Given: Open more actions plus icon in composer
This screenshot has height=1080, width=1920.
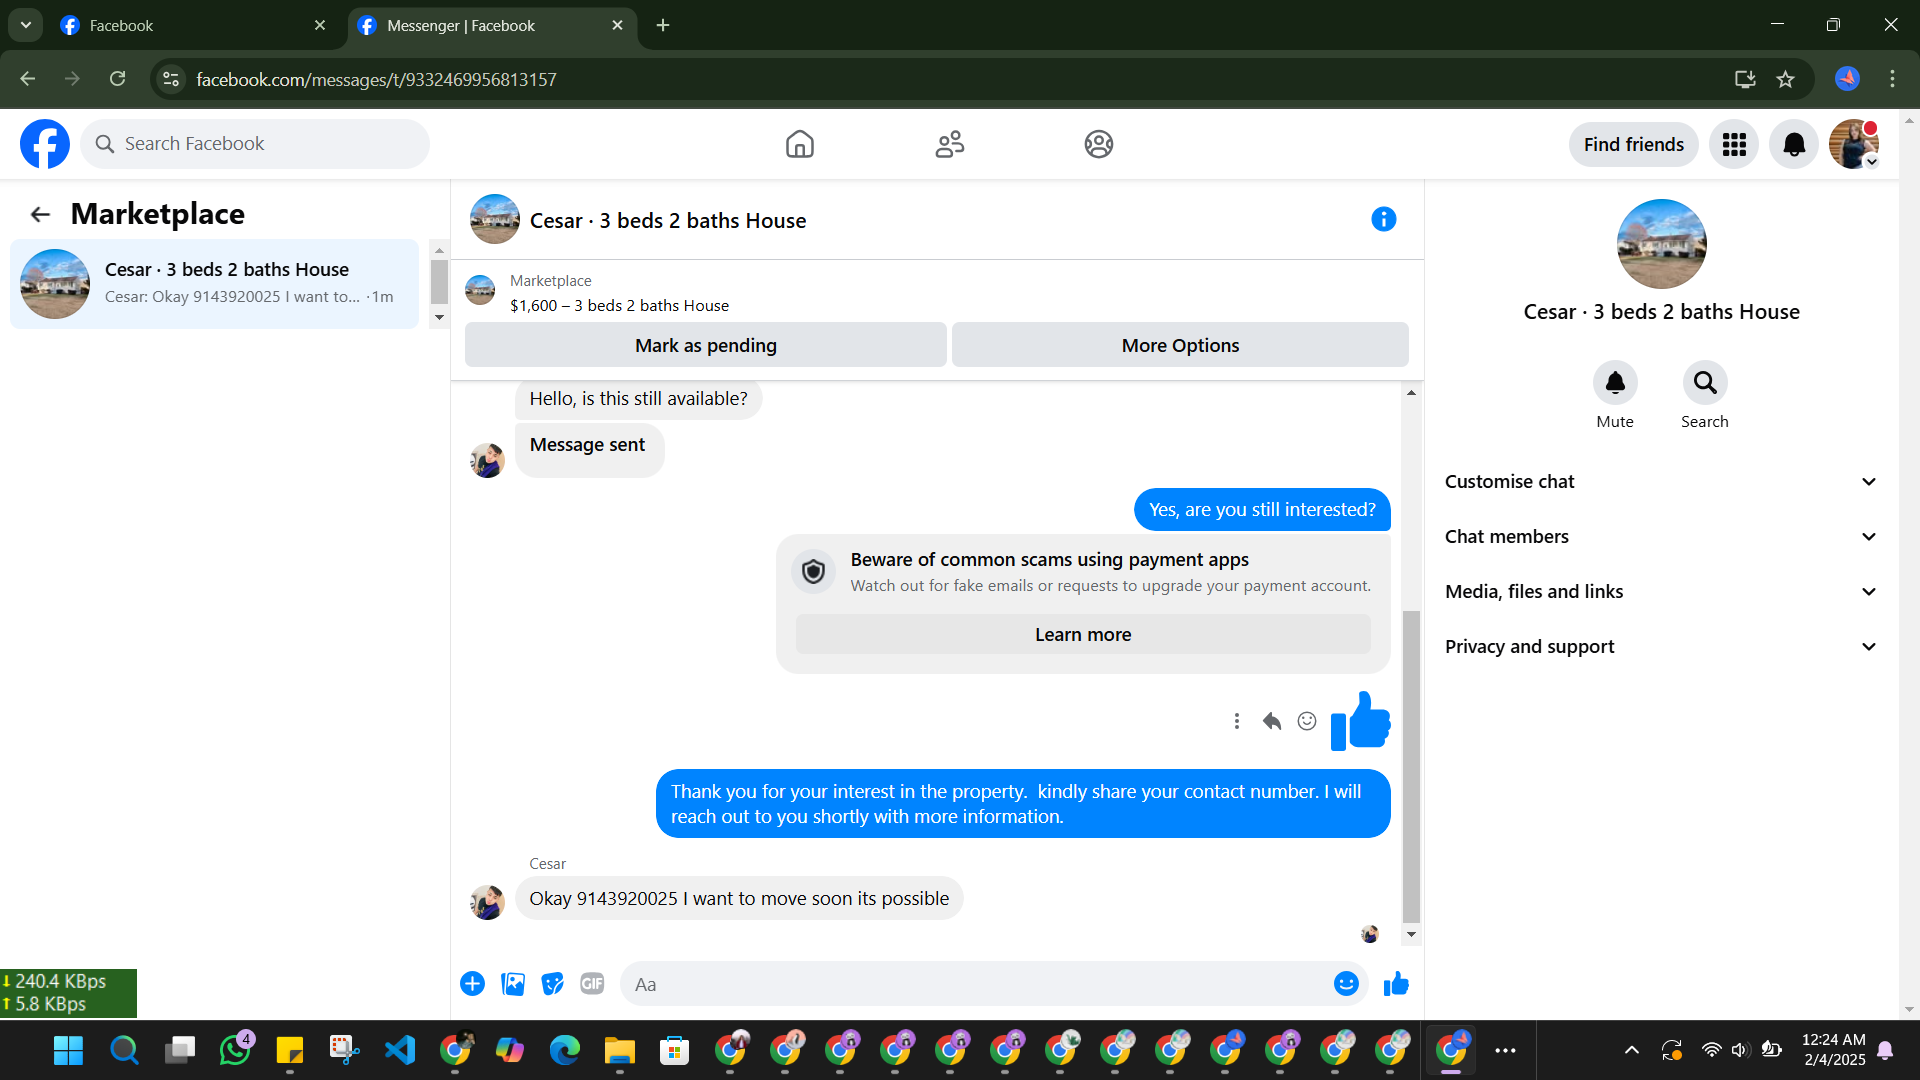Looking at the screenshot, I should [x=472, y=984].
